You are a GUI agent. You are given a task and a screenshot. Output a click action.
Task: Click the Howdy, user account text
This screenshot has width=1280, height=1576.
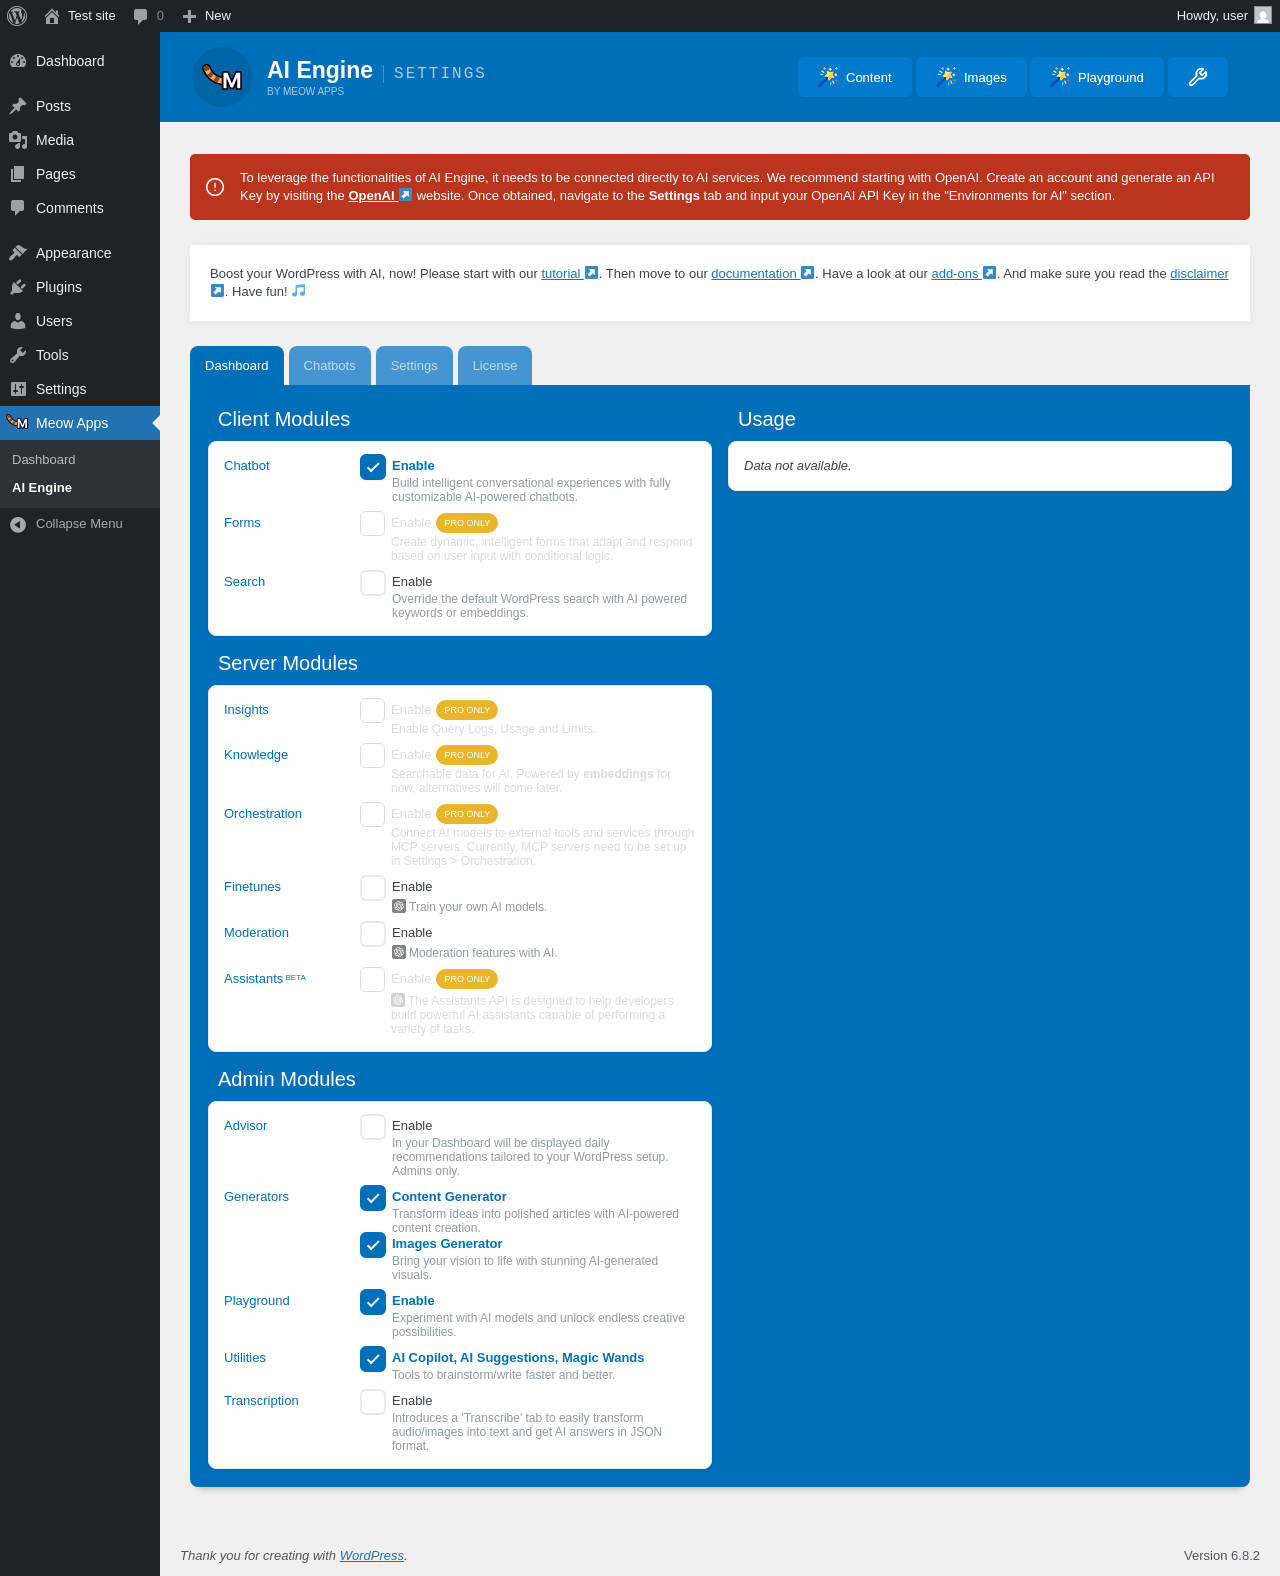coord(1212,16)
